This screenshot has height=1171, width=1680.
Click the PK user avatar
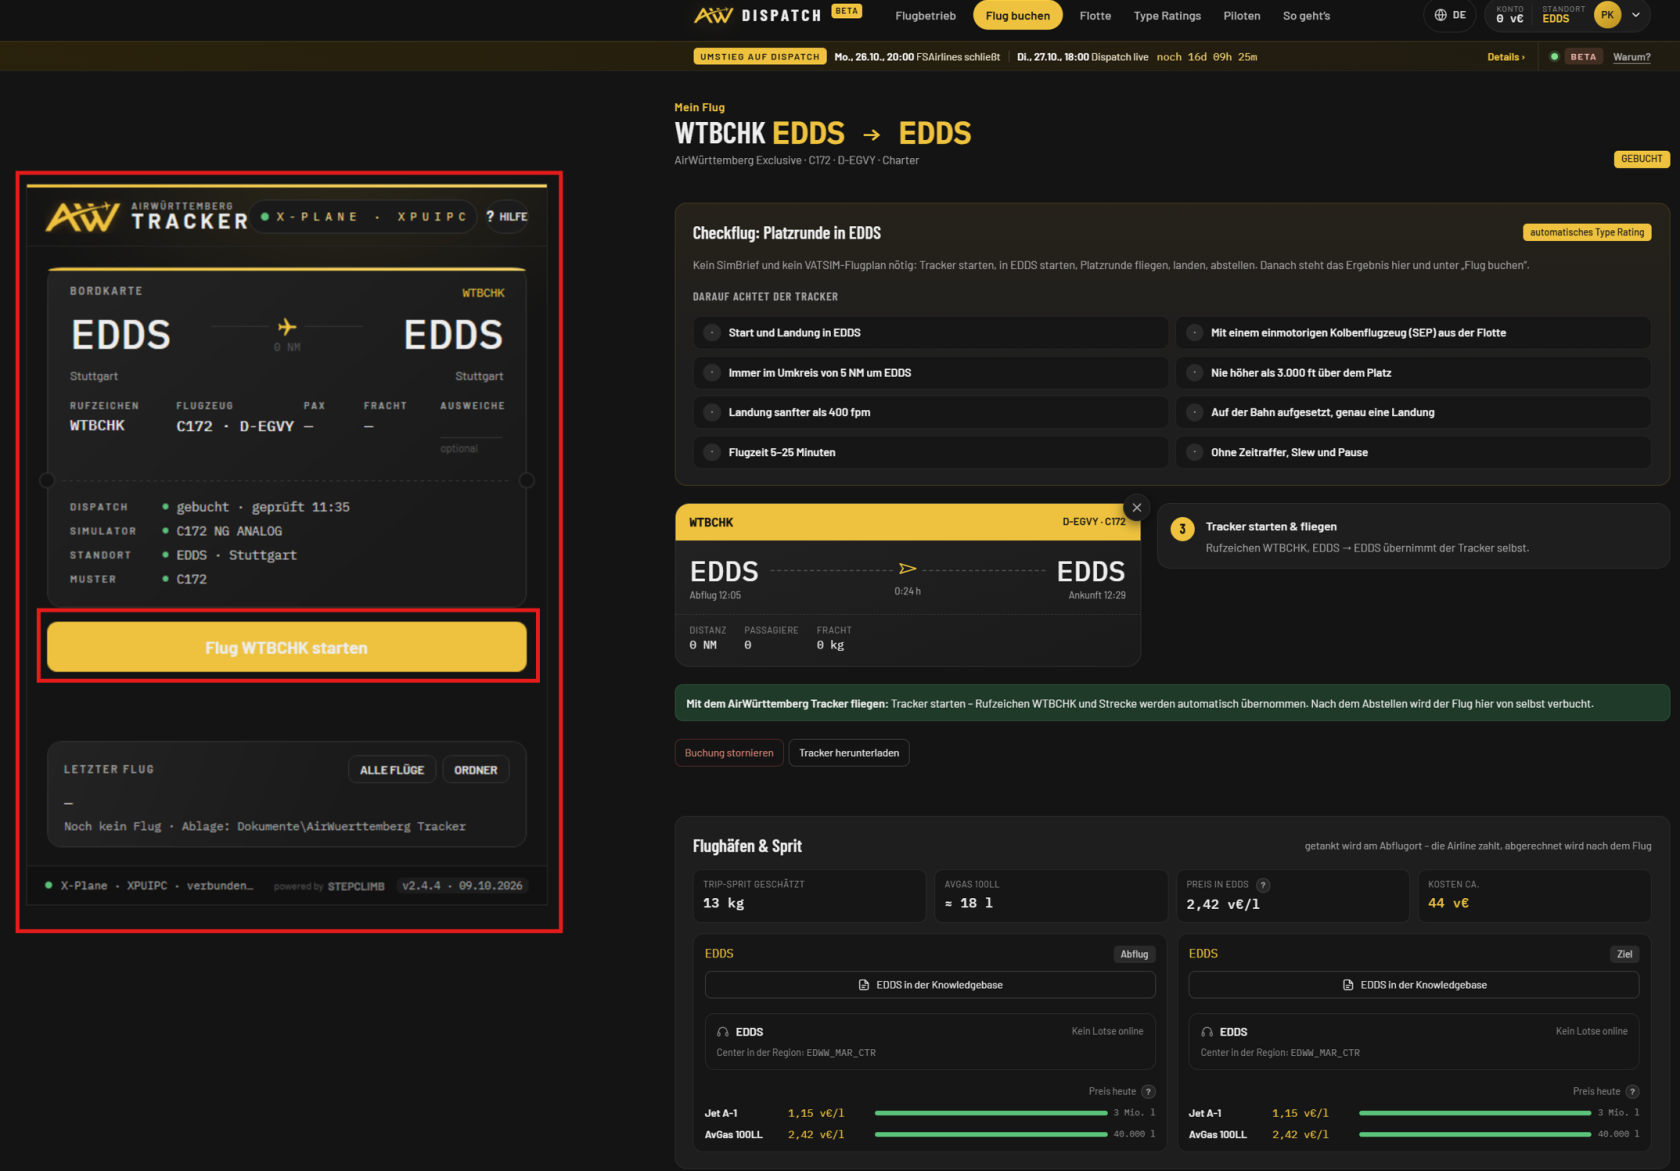[x=1607, y=15]
